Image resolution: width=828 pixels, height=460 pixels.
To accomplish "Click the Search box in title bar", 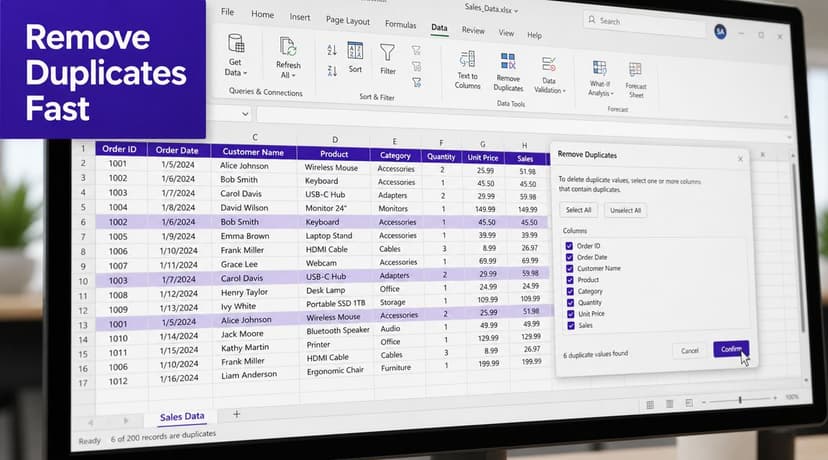I will tap(644, 24).
